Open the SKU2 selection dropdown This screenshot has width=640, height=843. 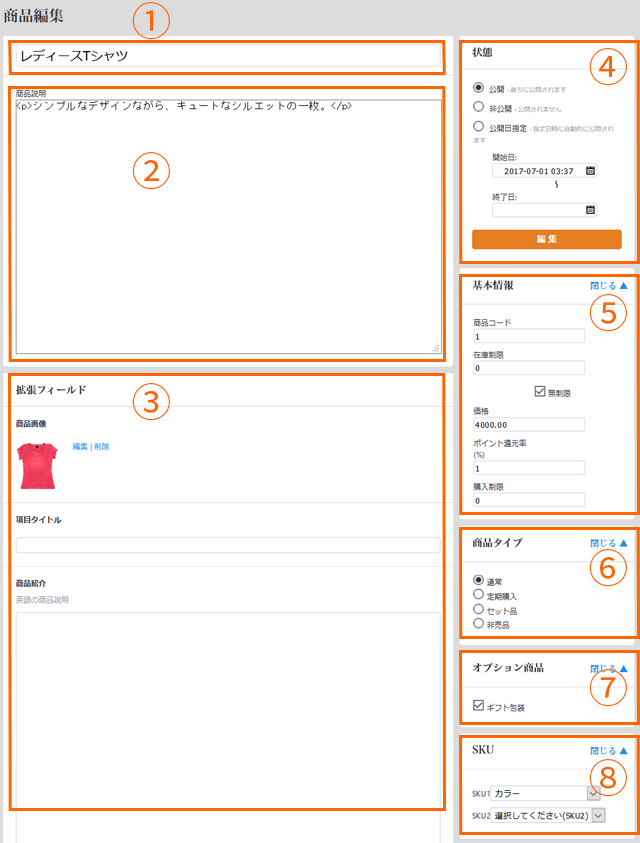(x=599, y=816)
